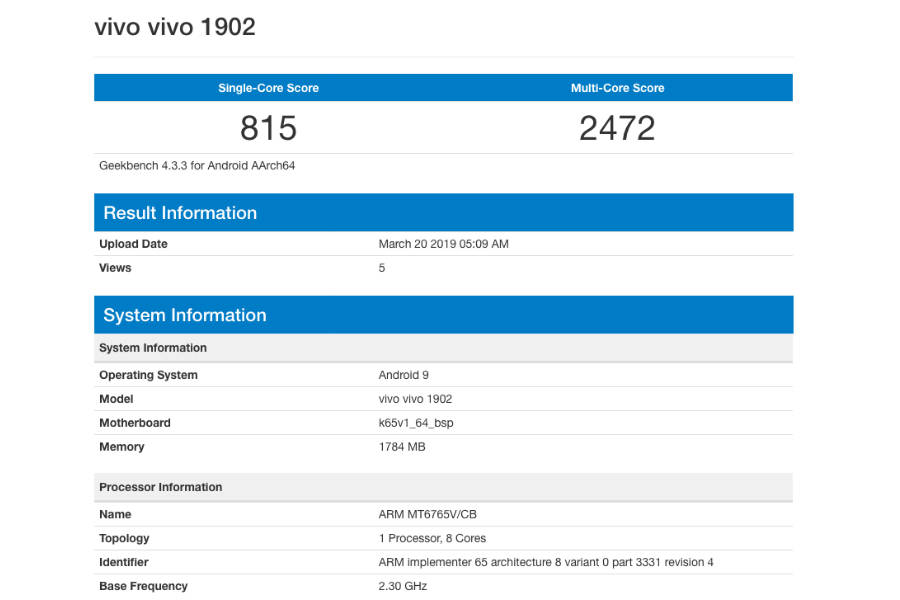Click the k65v1_64_bsp motherboard value
The width and height of the screenshot is (900, 600).
[414, 422]
